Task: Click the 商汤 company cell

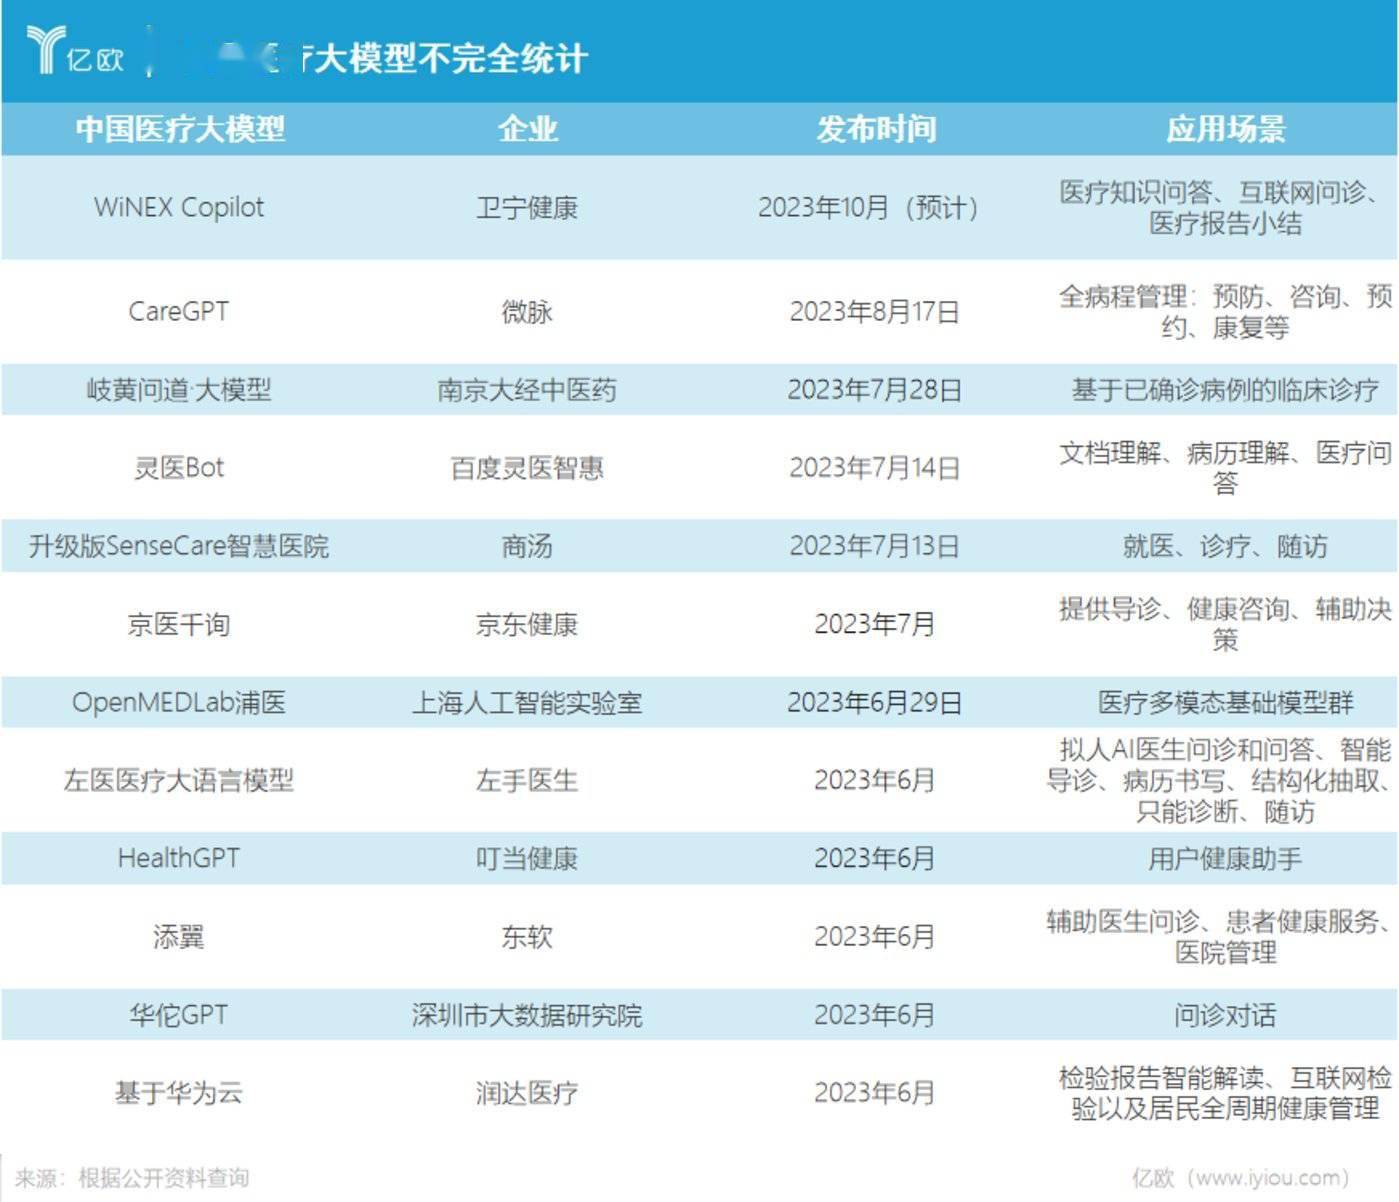Action: (527, 546)
